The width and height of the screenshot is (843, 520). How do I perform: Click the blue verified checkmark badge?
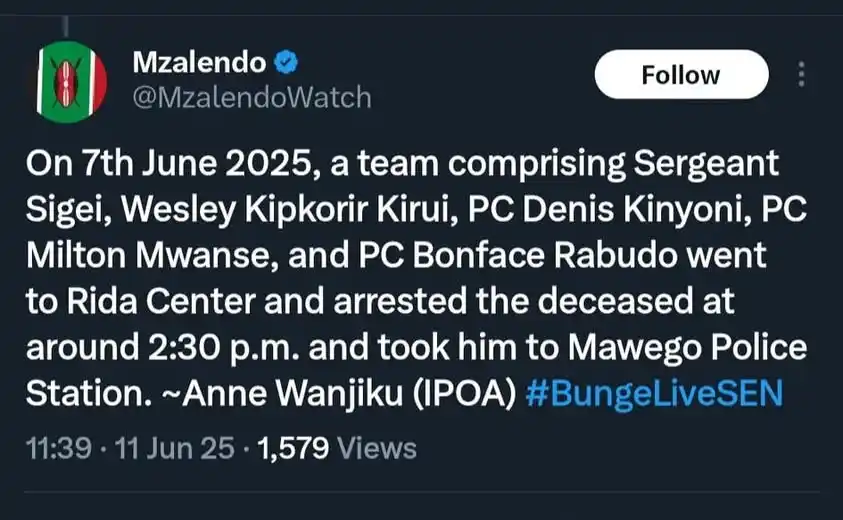[x=286, y=62]
